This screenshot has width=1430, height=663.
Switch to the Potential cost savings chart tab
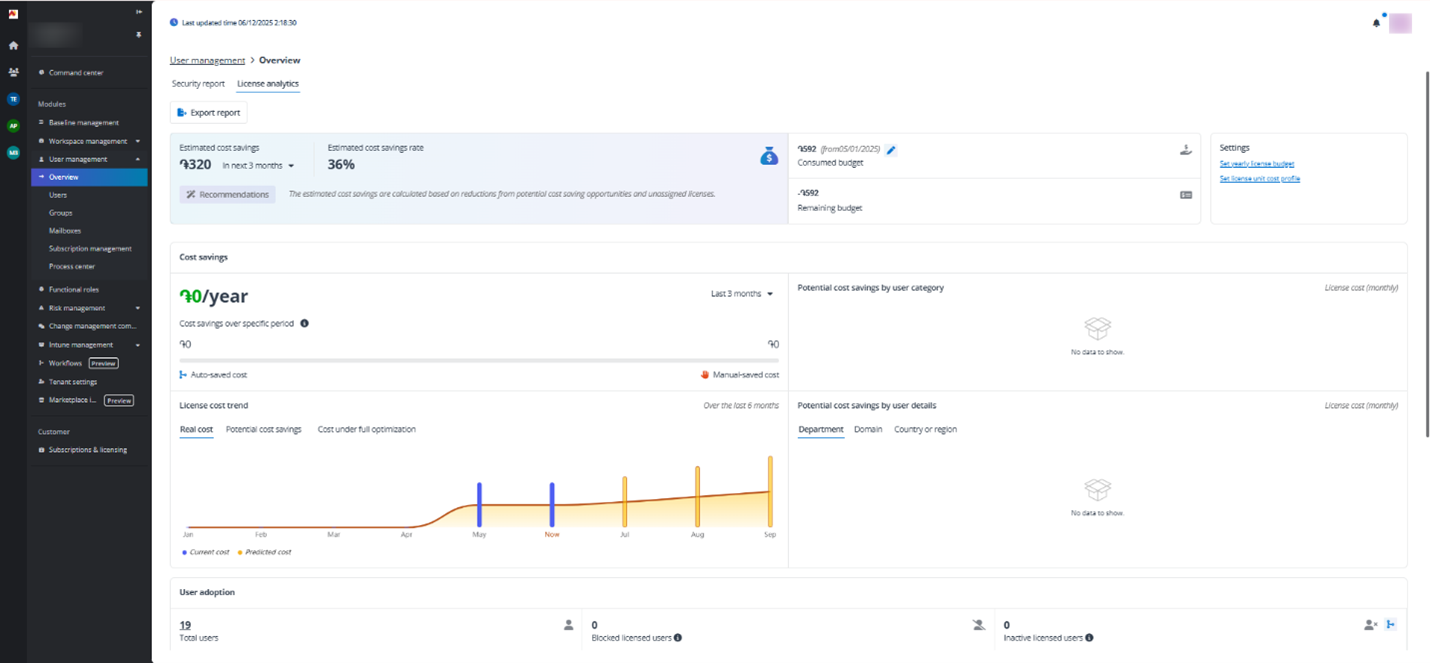[x=264, y=429]
